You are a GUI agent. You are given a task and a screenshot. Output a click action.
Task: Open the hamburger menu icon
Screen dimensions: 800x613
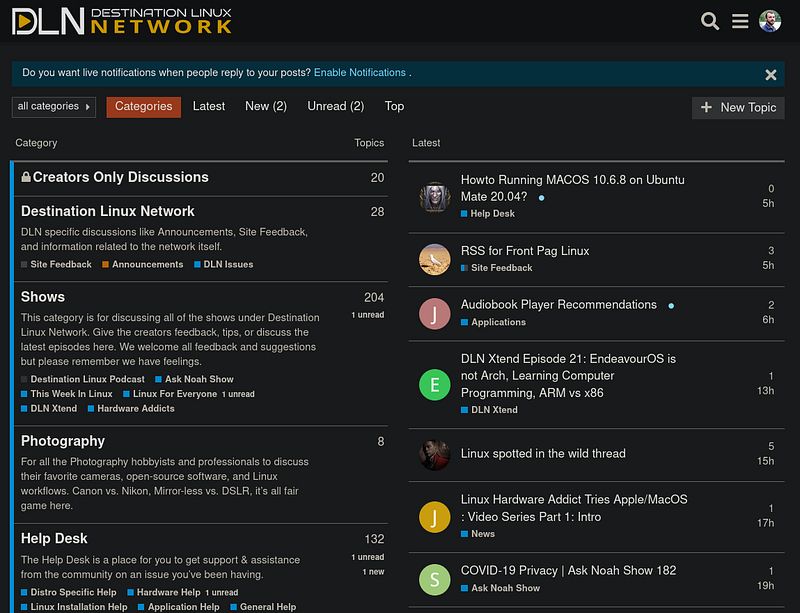[x=740, y=21]
